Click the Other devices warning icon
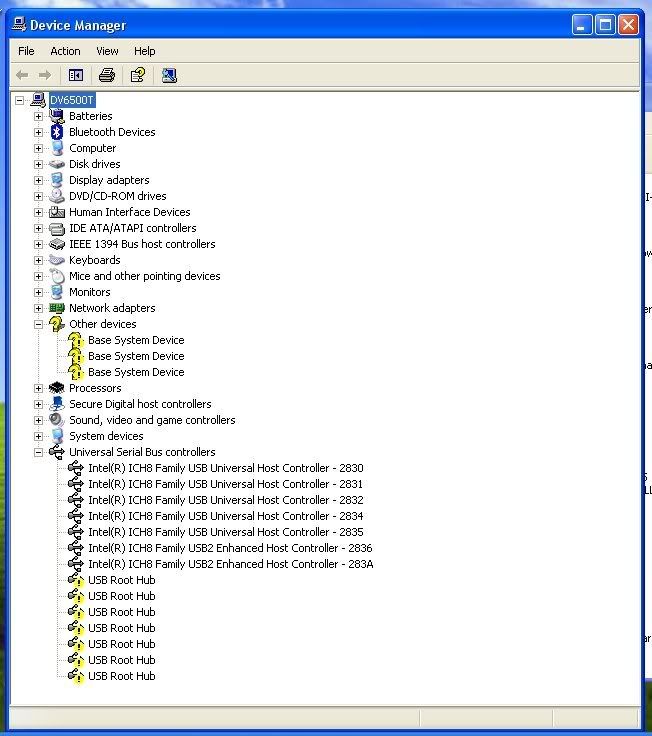Screen dimensions: 652x736 (57, 324)
